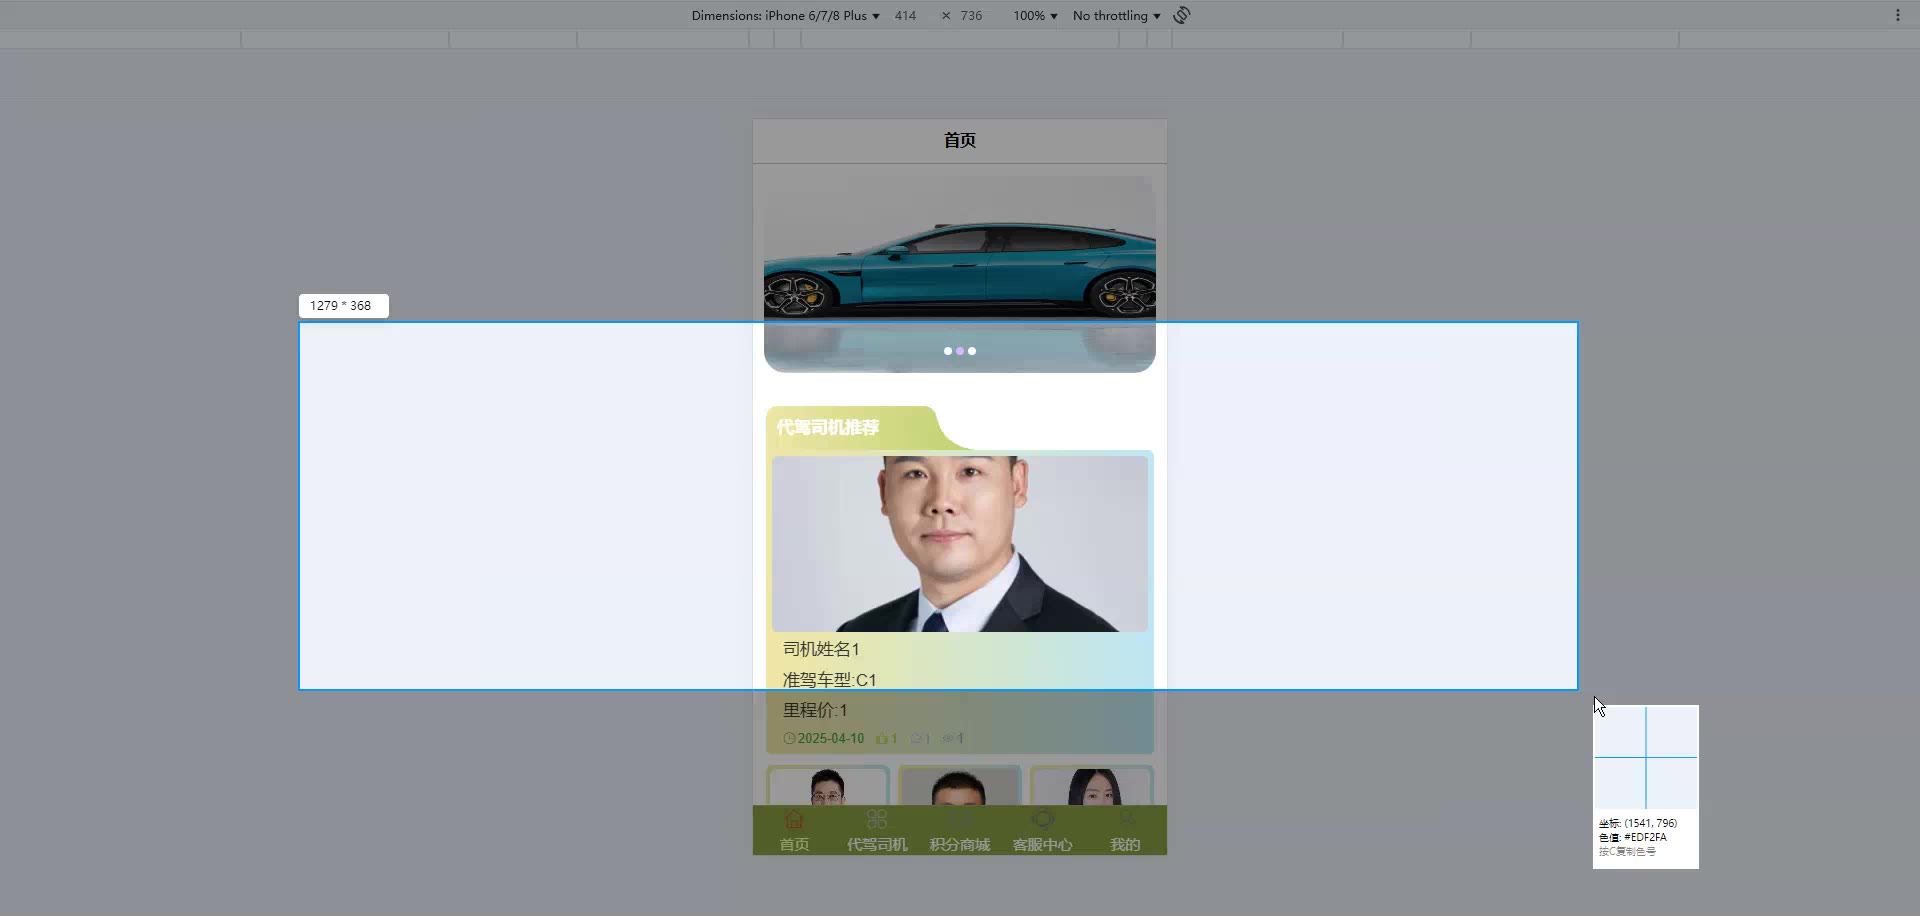Screen dimensions: 1920x916
Task: Select the first carousel indicator dot
Action: 948,351
